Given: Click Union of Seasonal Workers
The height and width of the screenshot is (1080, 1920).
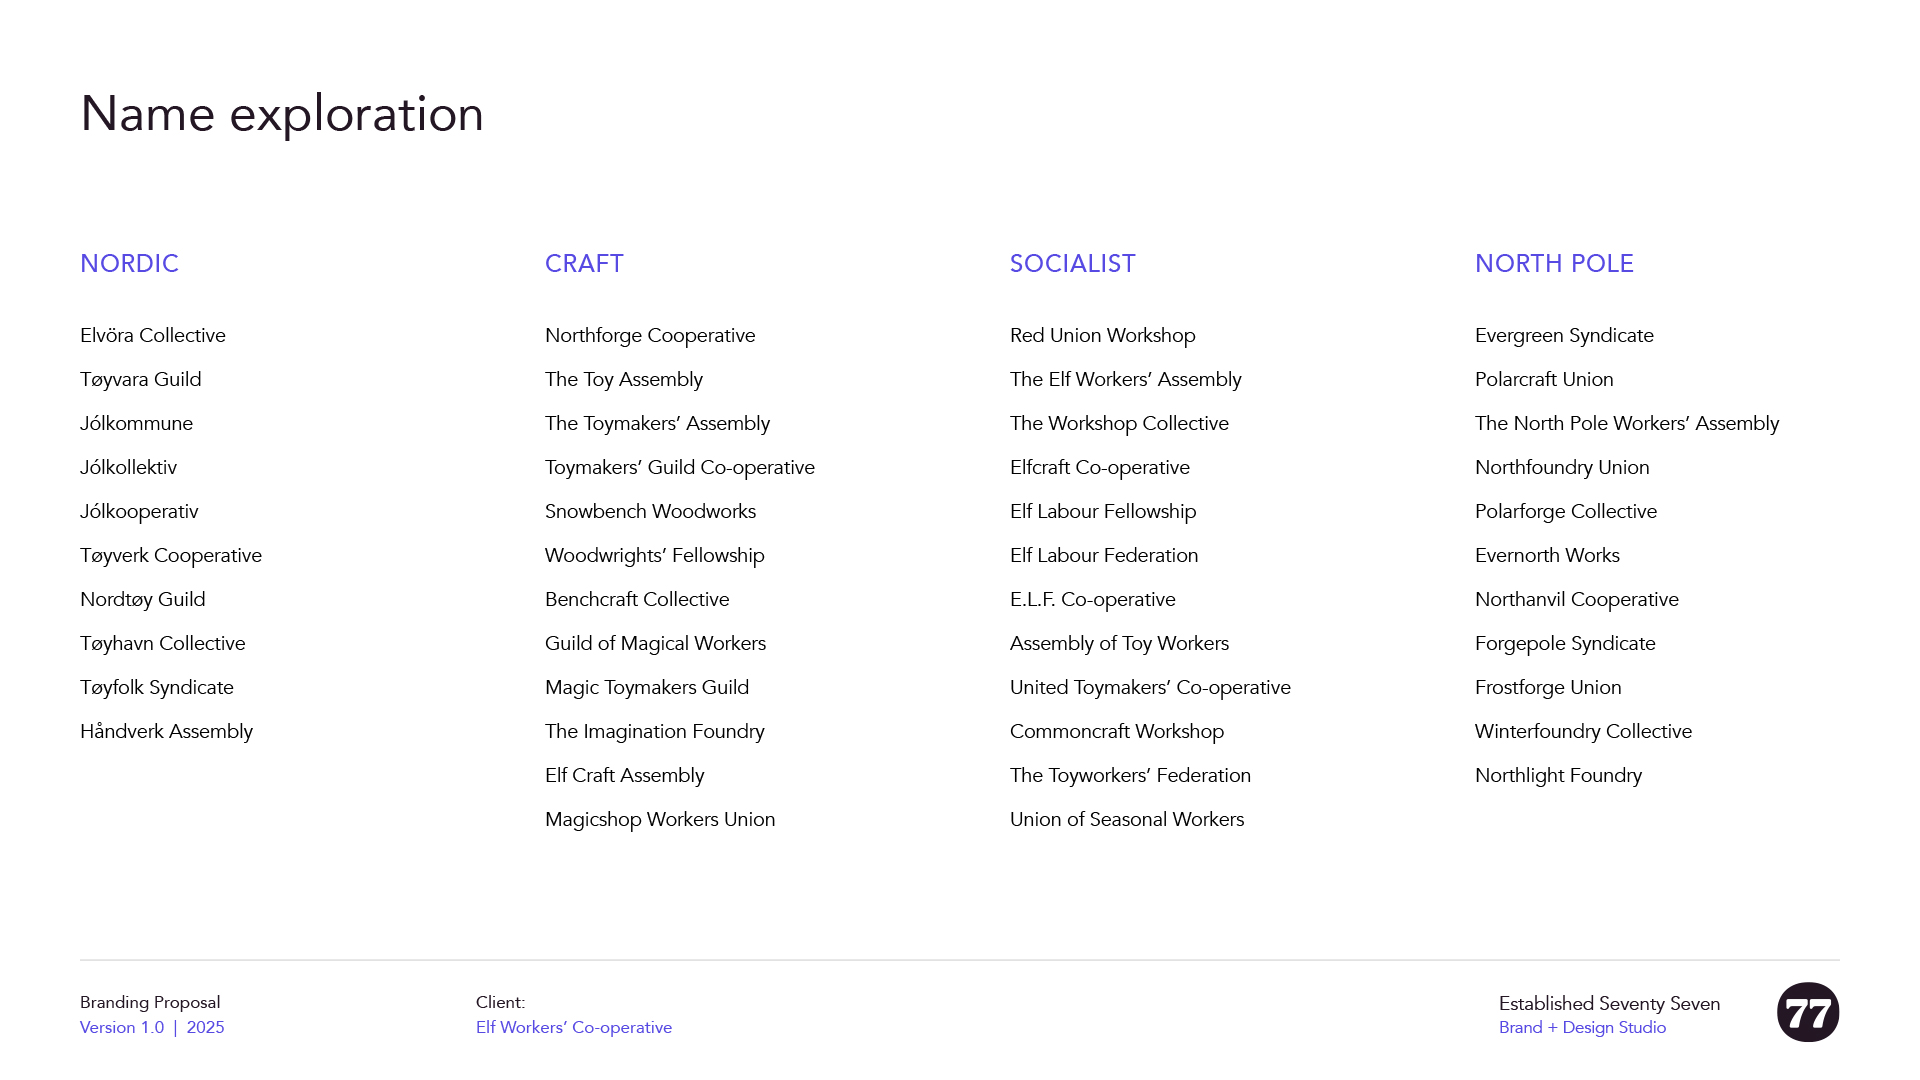Looking at the screenshot, I should point(1126,819).
